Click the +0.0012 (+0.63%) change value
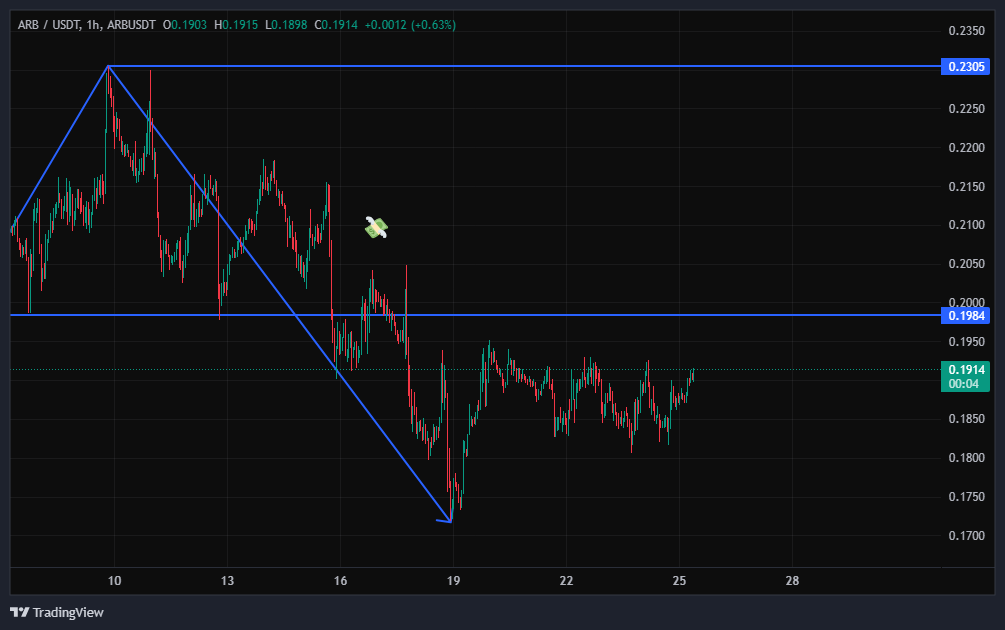 tap(411, 24)
